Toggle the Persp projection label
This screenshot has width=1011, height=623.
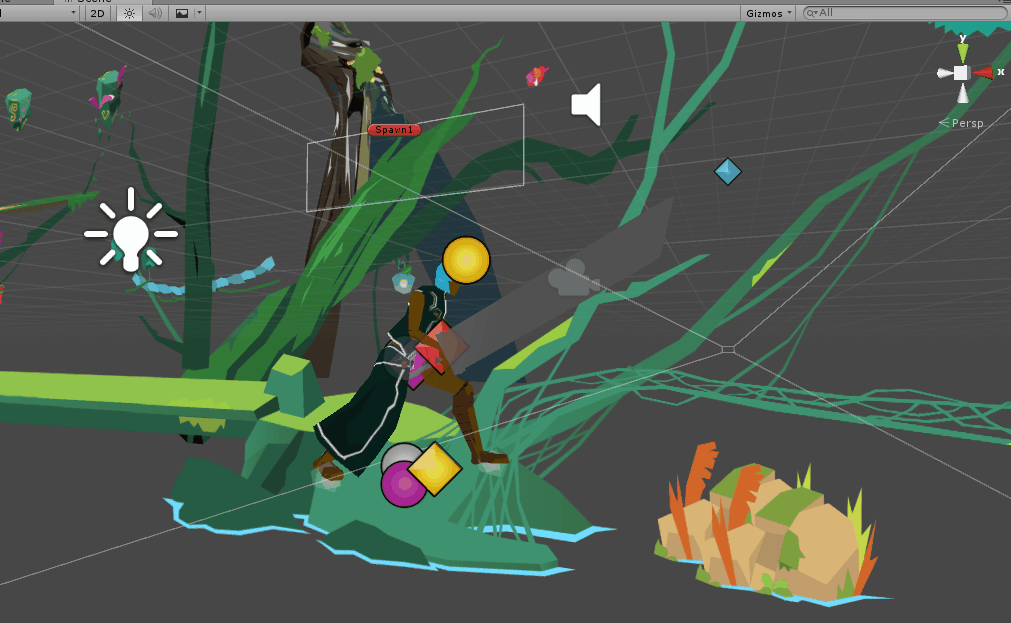pos(961,123)
